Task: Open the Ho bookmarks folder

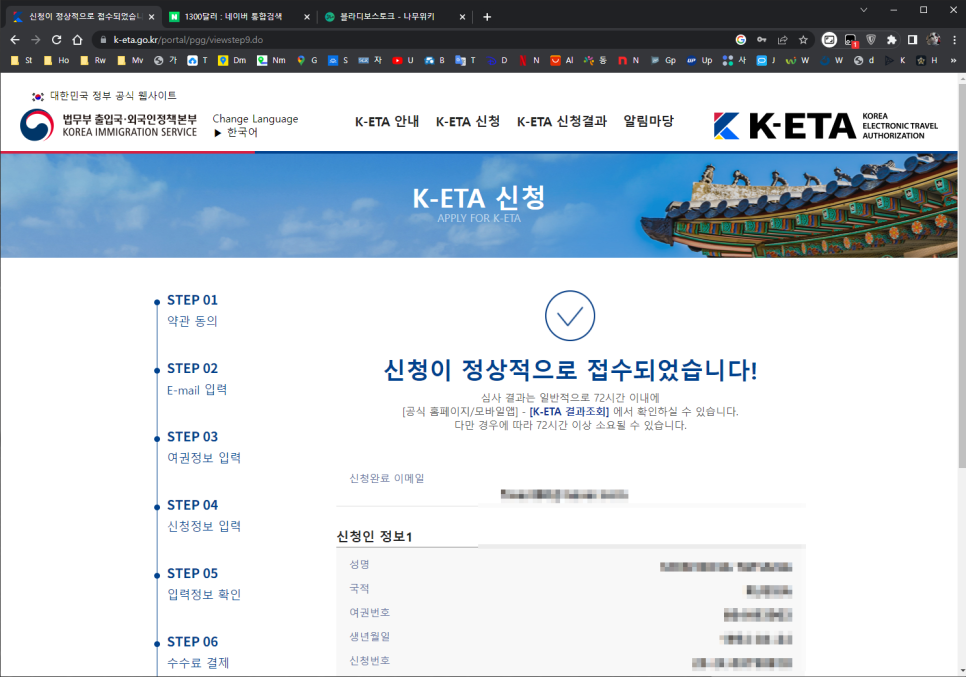Action: tap(57, 60)
